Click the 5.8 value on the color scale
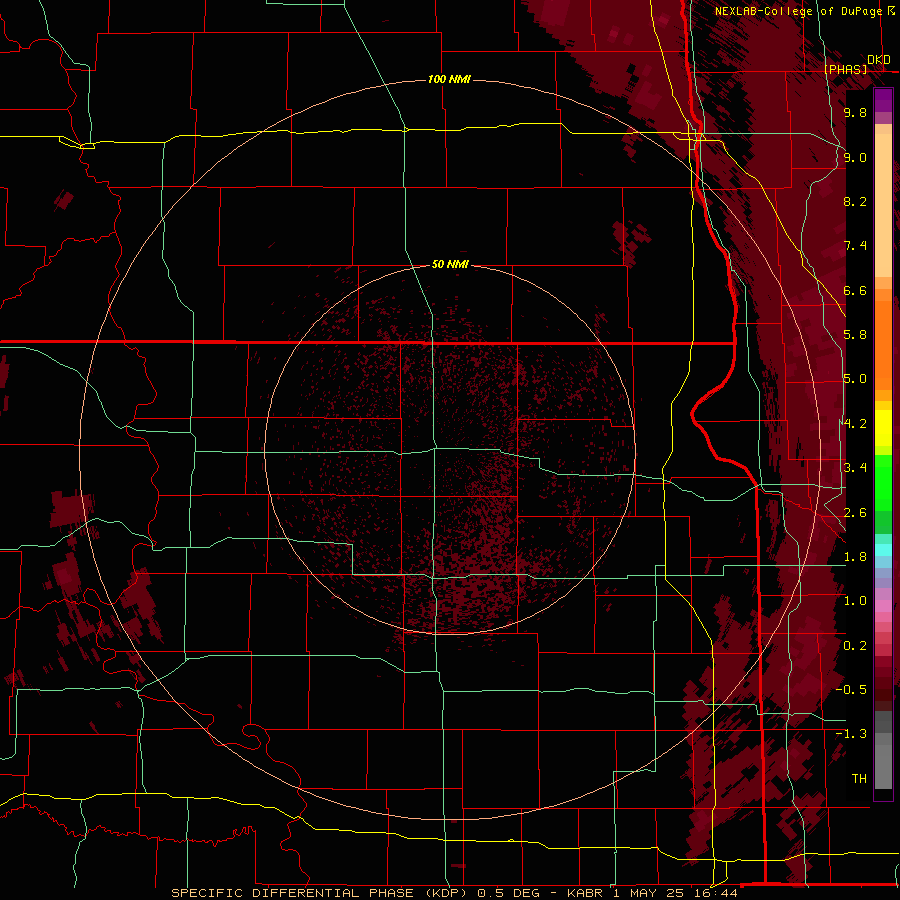This screenshot has width=900, height=900. 855,335
